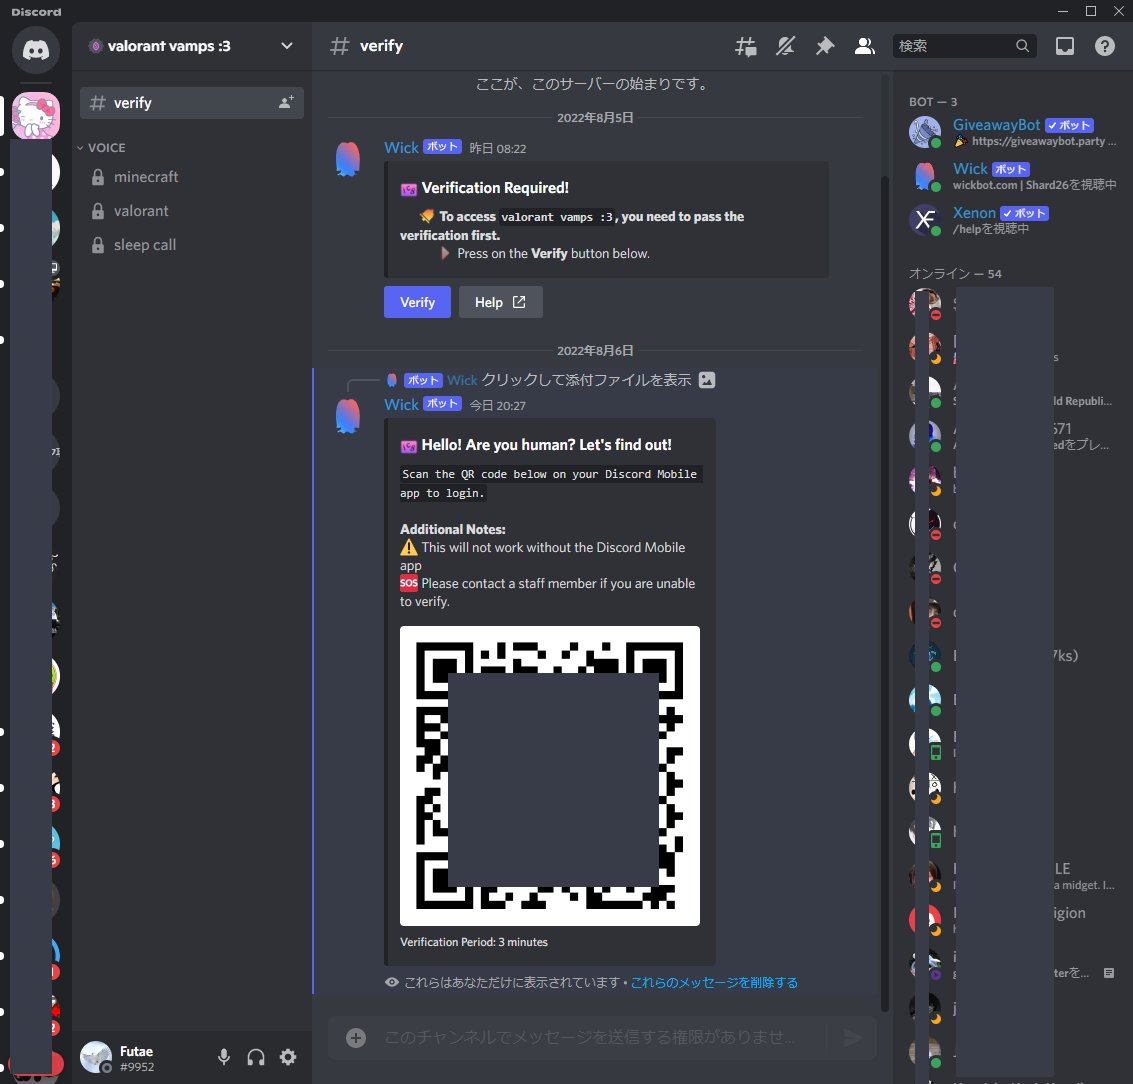Mute the microphone
The image size is (1133, 1084).
224,1057
